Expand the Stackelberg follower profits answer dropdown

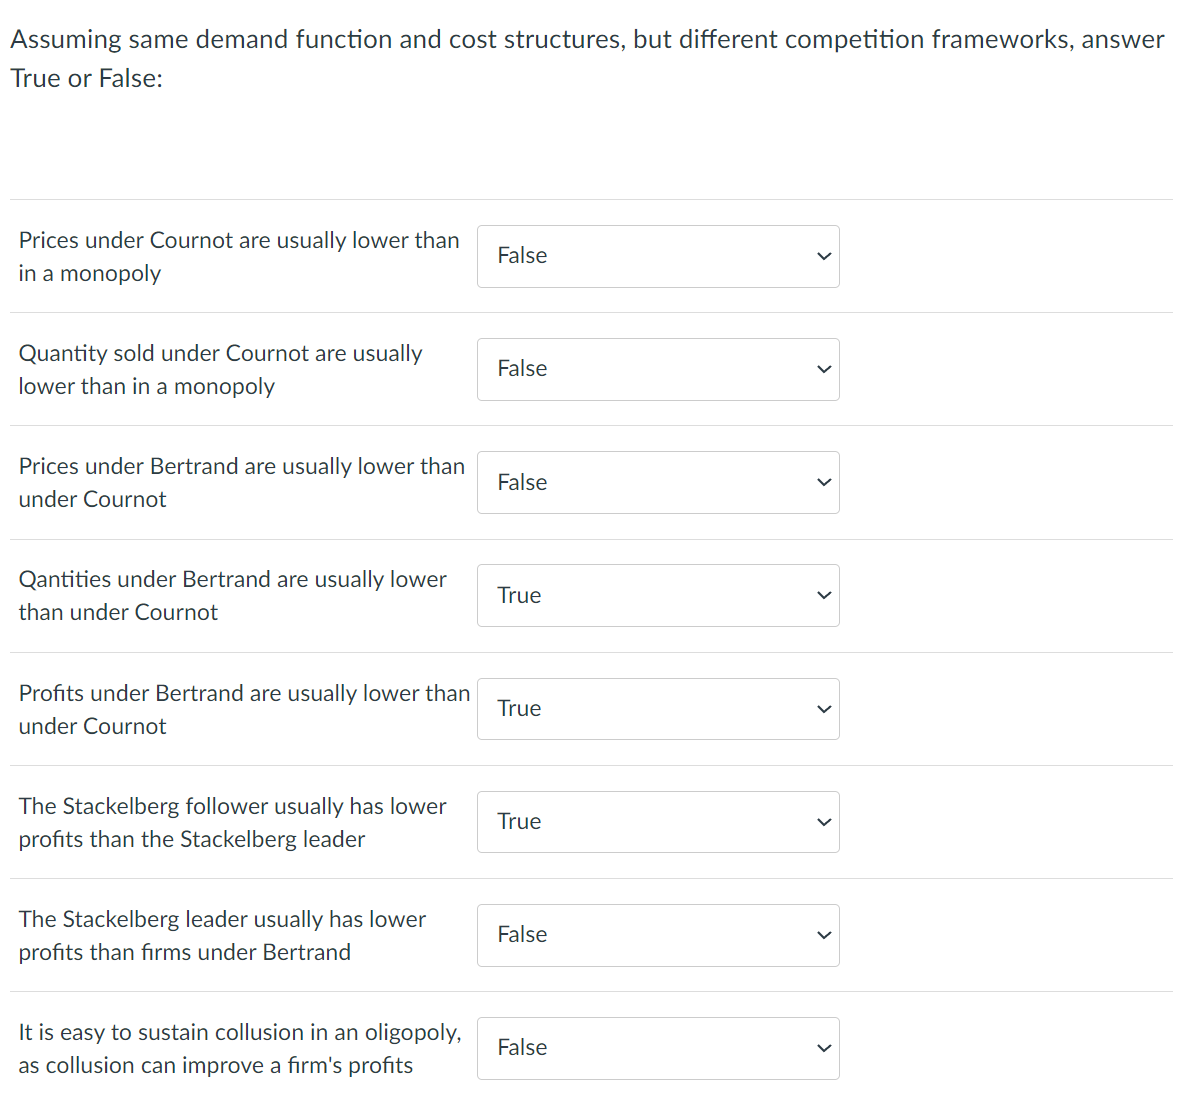click(657, 822)
